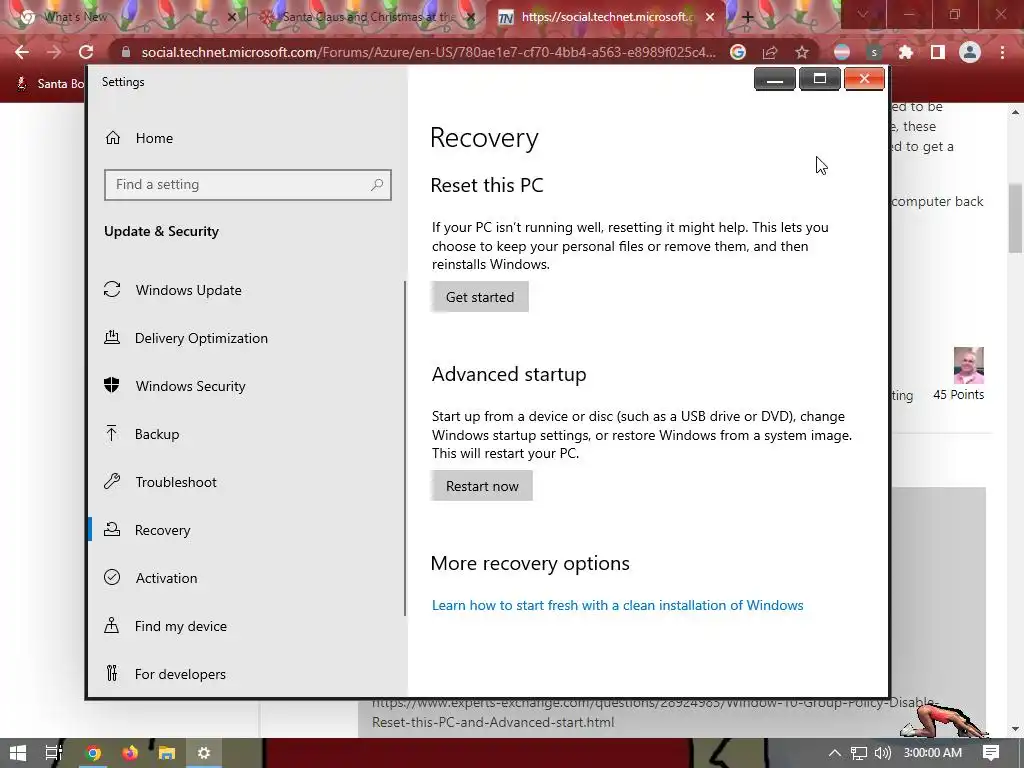Open the taskbar clock showing 3:00:00 AM

pyautogui.click(x=933, y=753)
